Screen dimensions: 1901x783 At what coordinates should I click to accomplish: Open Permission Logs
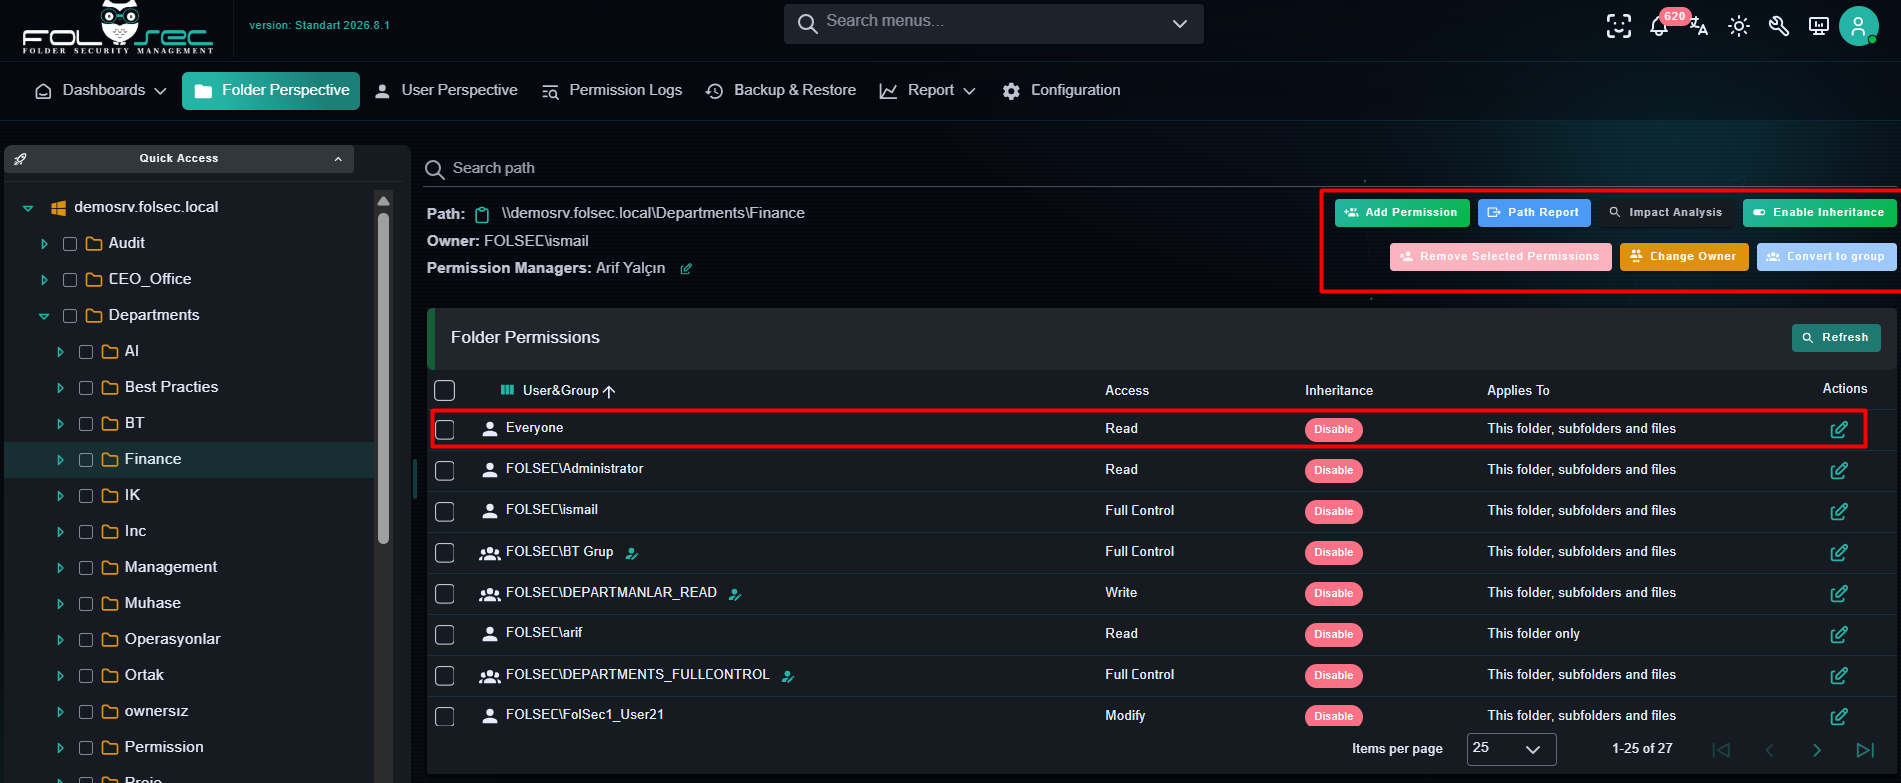(x=612, y=90)
